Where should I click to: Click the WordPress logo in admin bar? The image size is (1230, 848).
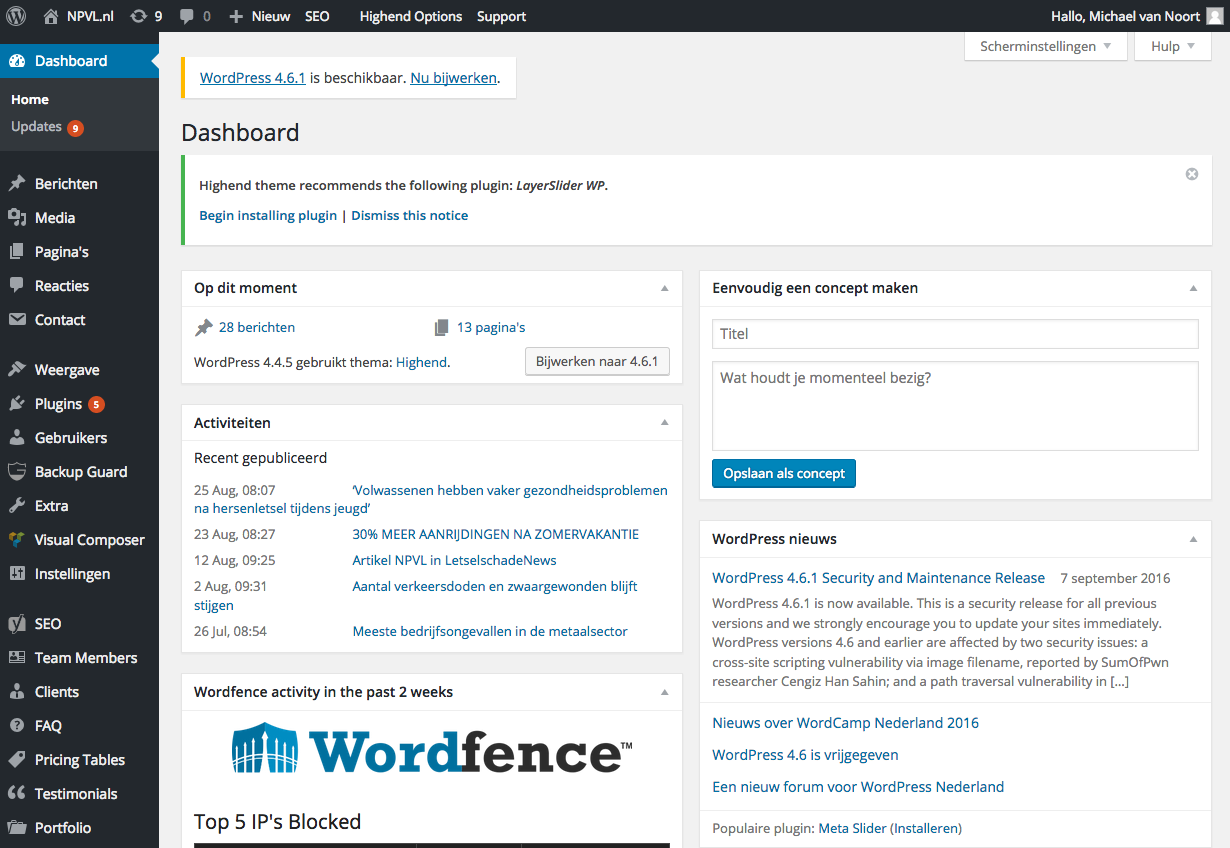(16, 16)
